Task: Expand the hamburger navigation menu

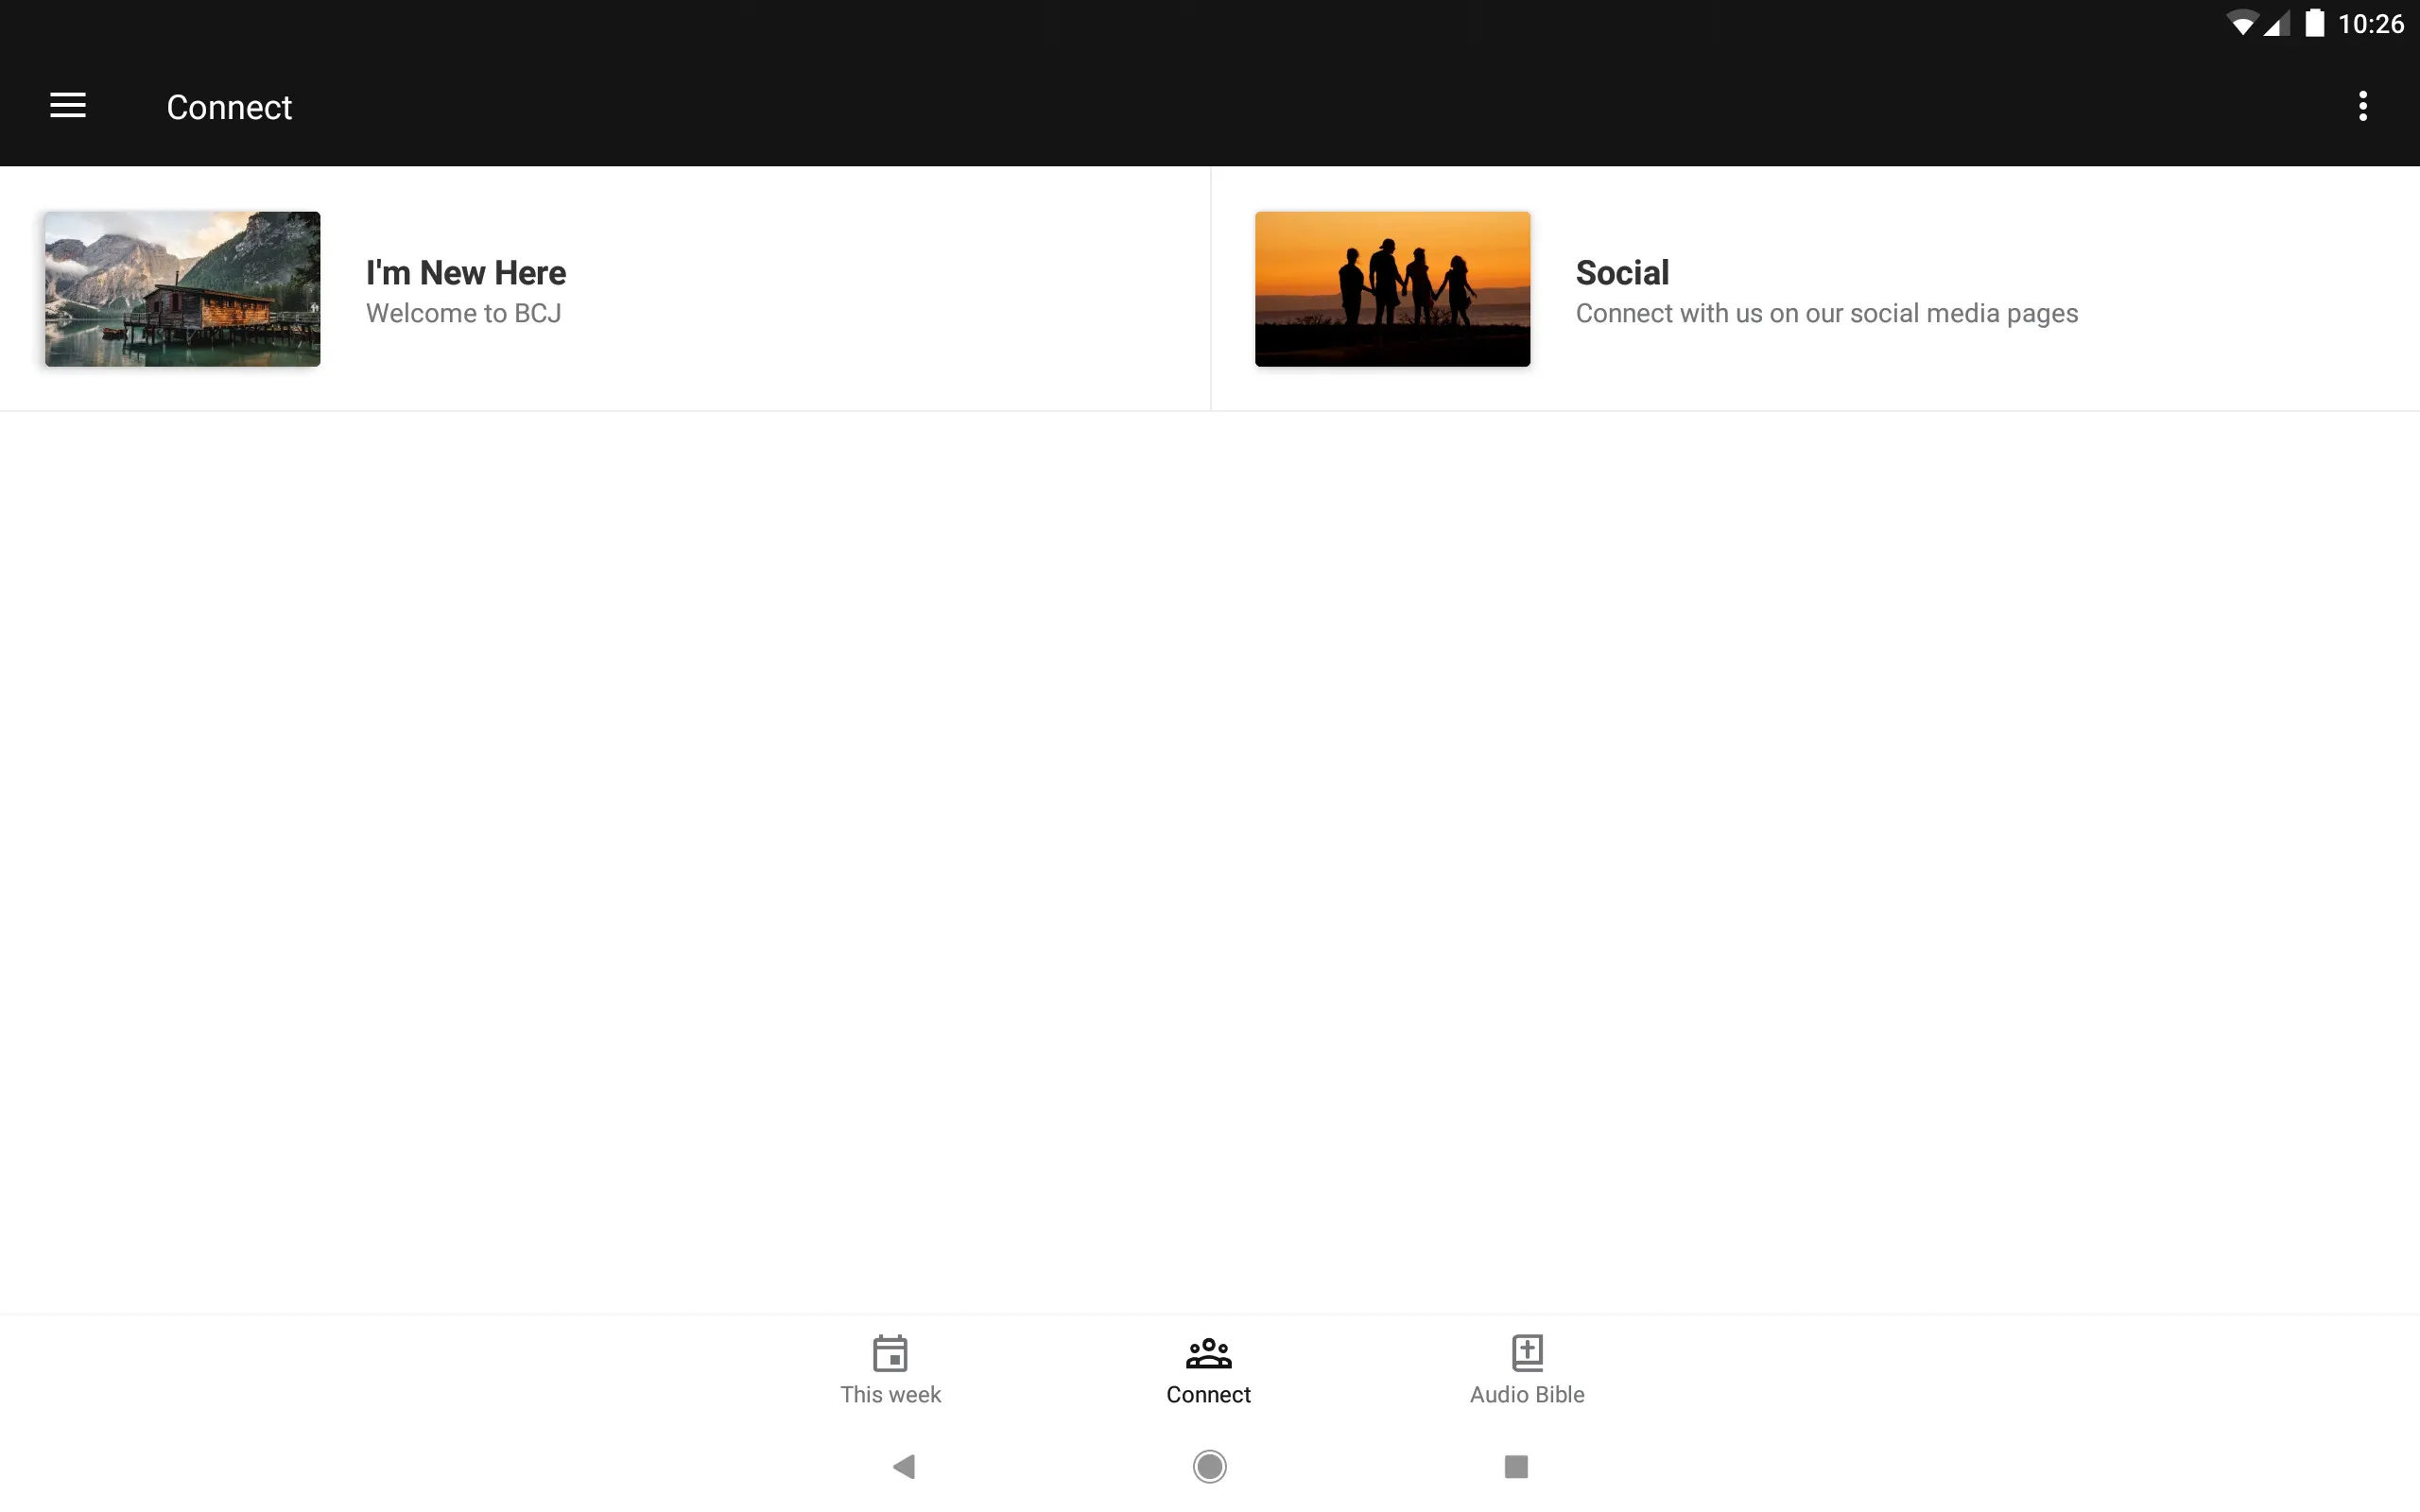Action: point(68,106)
